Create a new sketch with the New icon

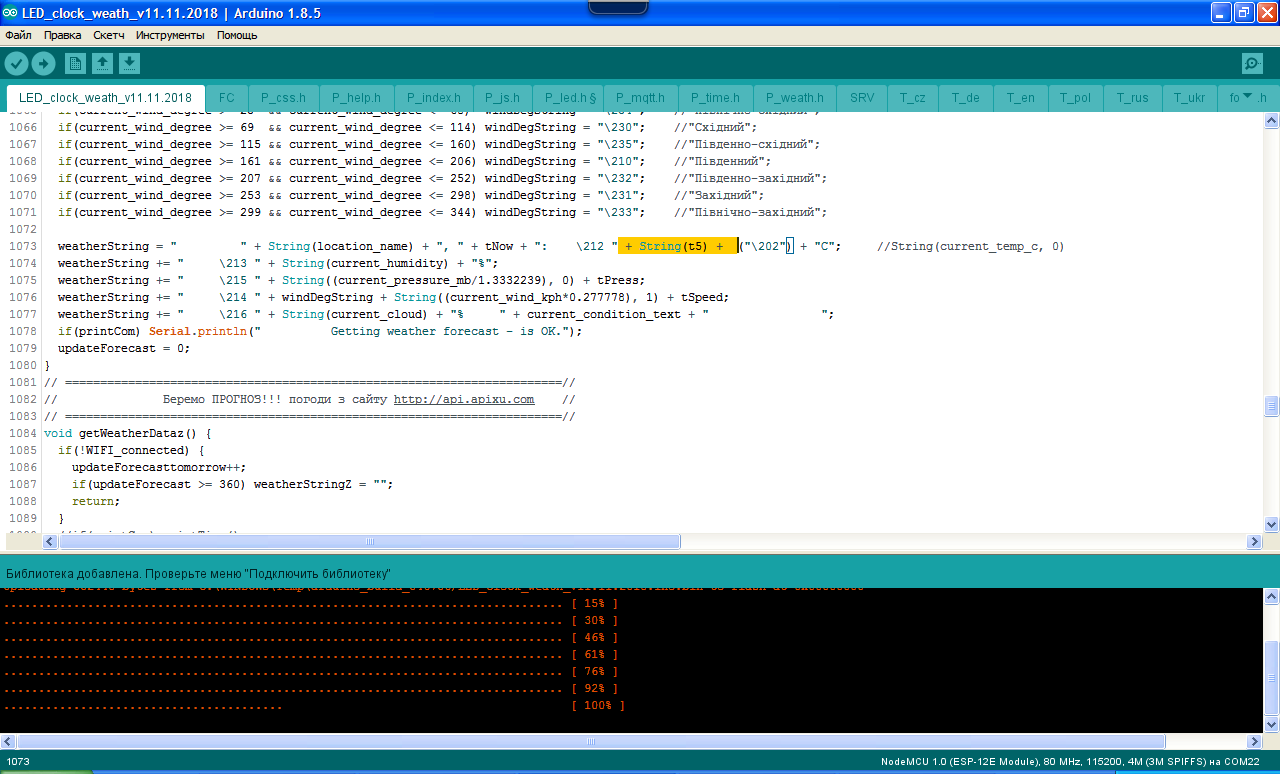coord(75,63)
